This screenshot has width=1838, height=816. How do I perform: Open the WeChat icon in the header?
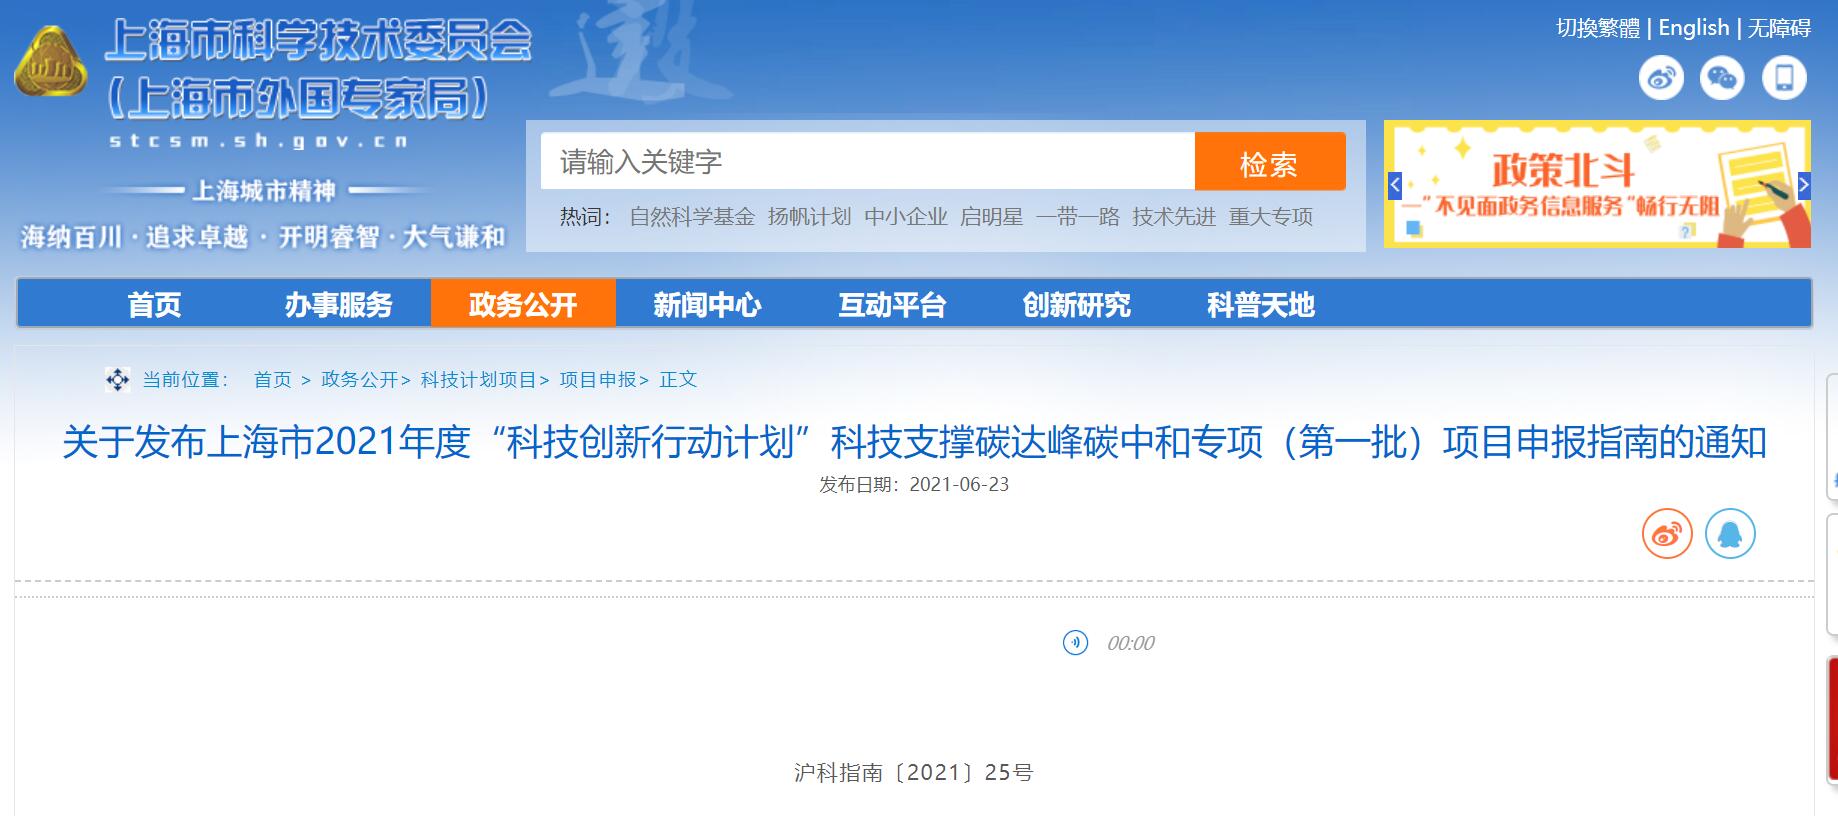tap(1722, 78)
